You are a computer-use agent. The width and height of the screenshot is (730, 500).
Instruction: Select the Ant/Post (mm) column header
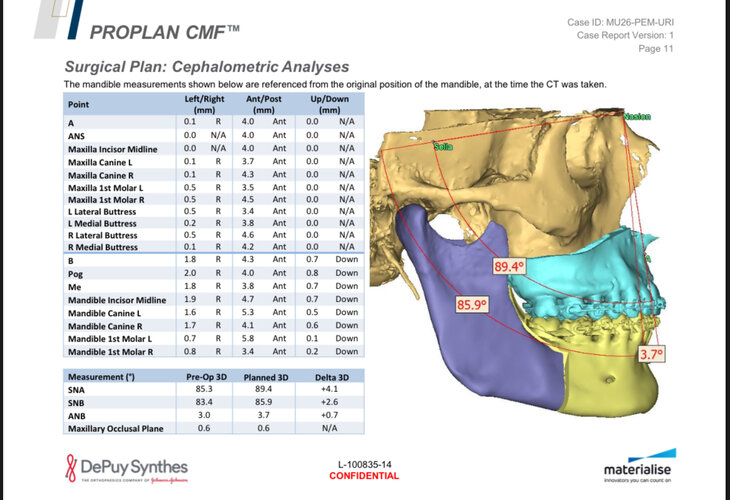pos(264,104)
